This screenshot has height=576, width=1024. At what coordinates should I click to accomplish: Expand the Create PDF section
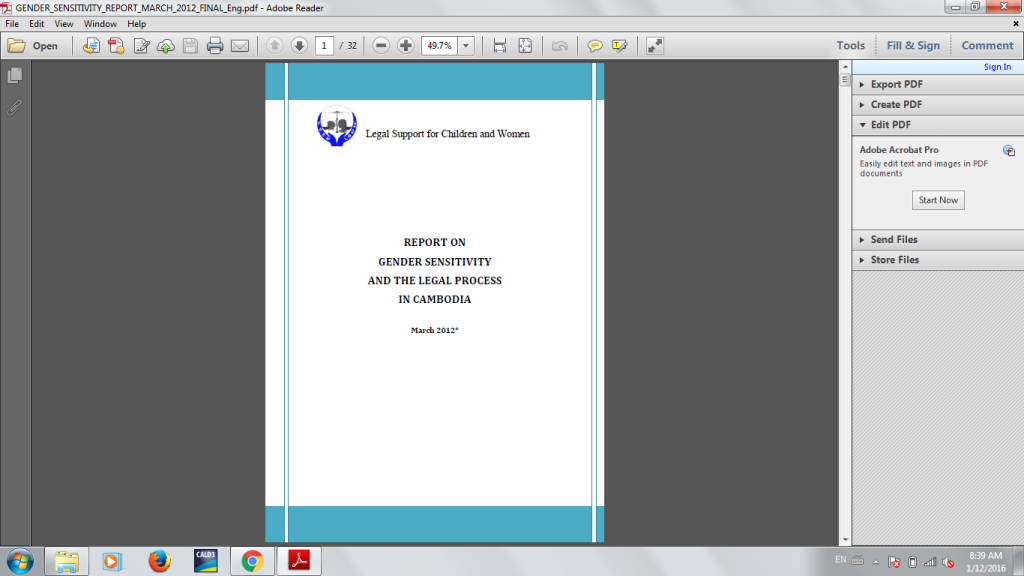896,105
